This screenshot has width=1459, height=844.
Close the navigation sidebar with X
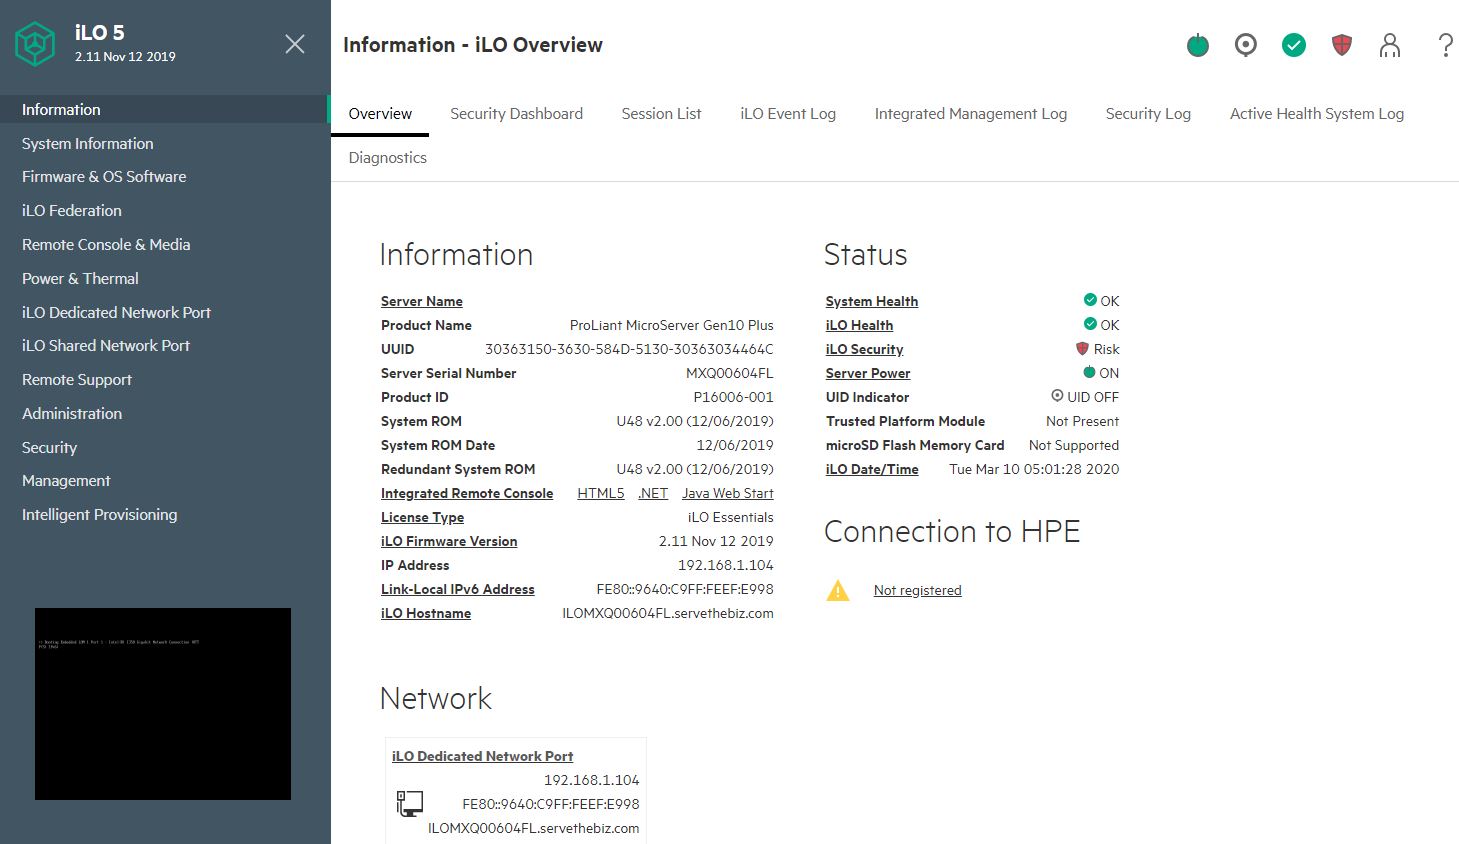click(x=295, y=44)
